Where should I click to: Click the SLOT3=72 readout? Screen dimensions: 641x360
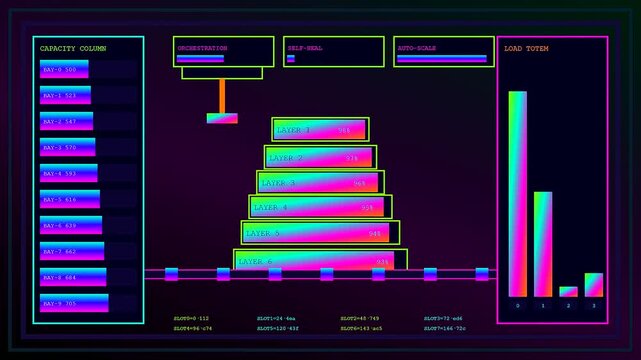pos(443,318)
